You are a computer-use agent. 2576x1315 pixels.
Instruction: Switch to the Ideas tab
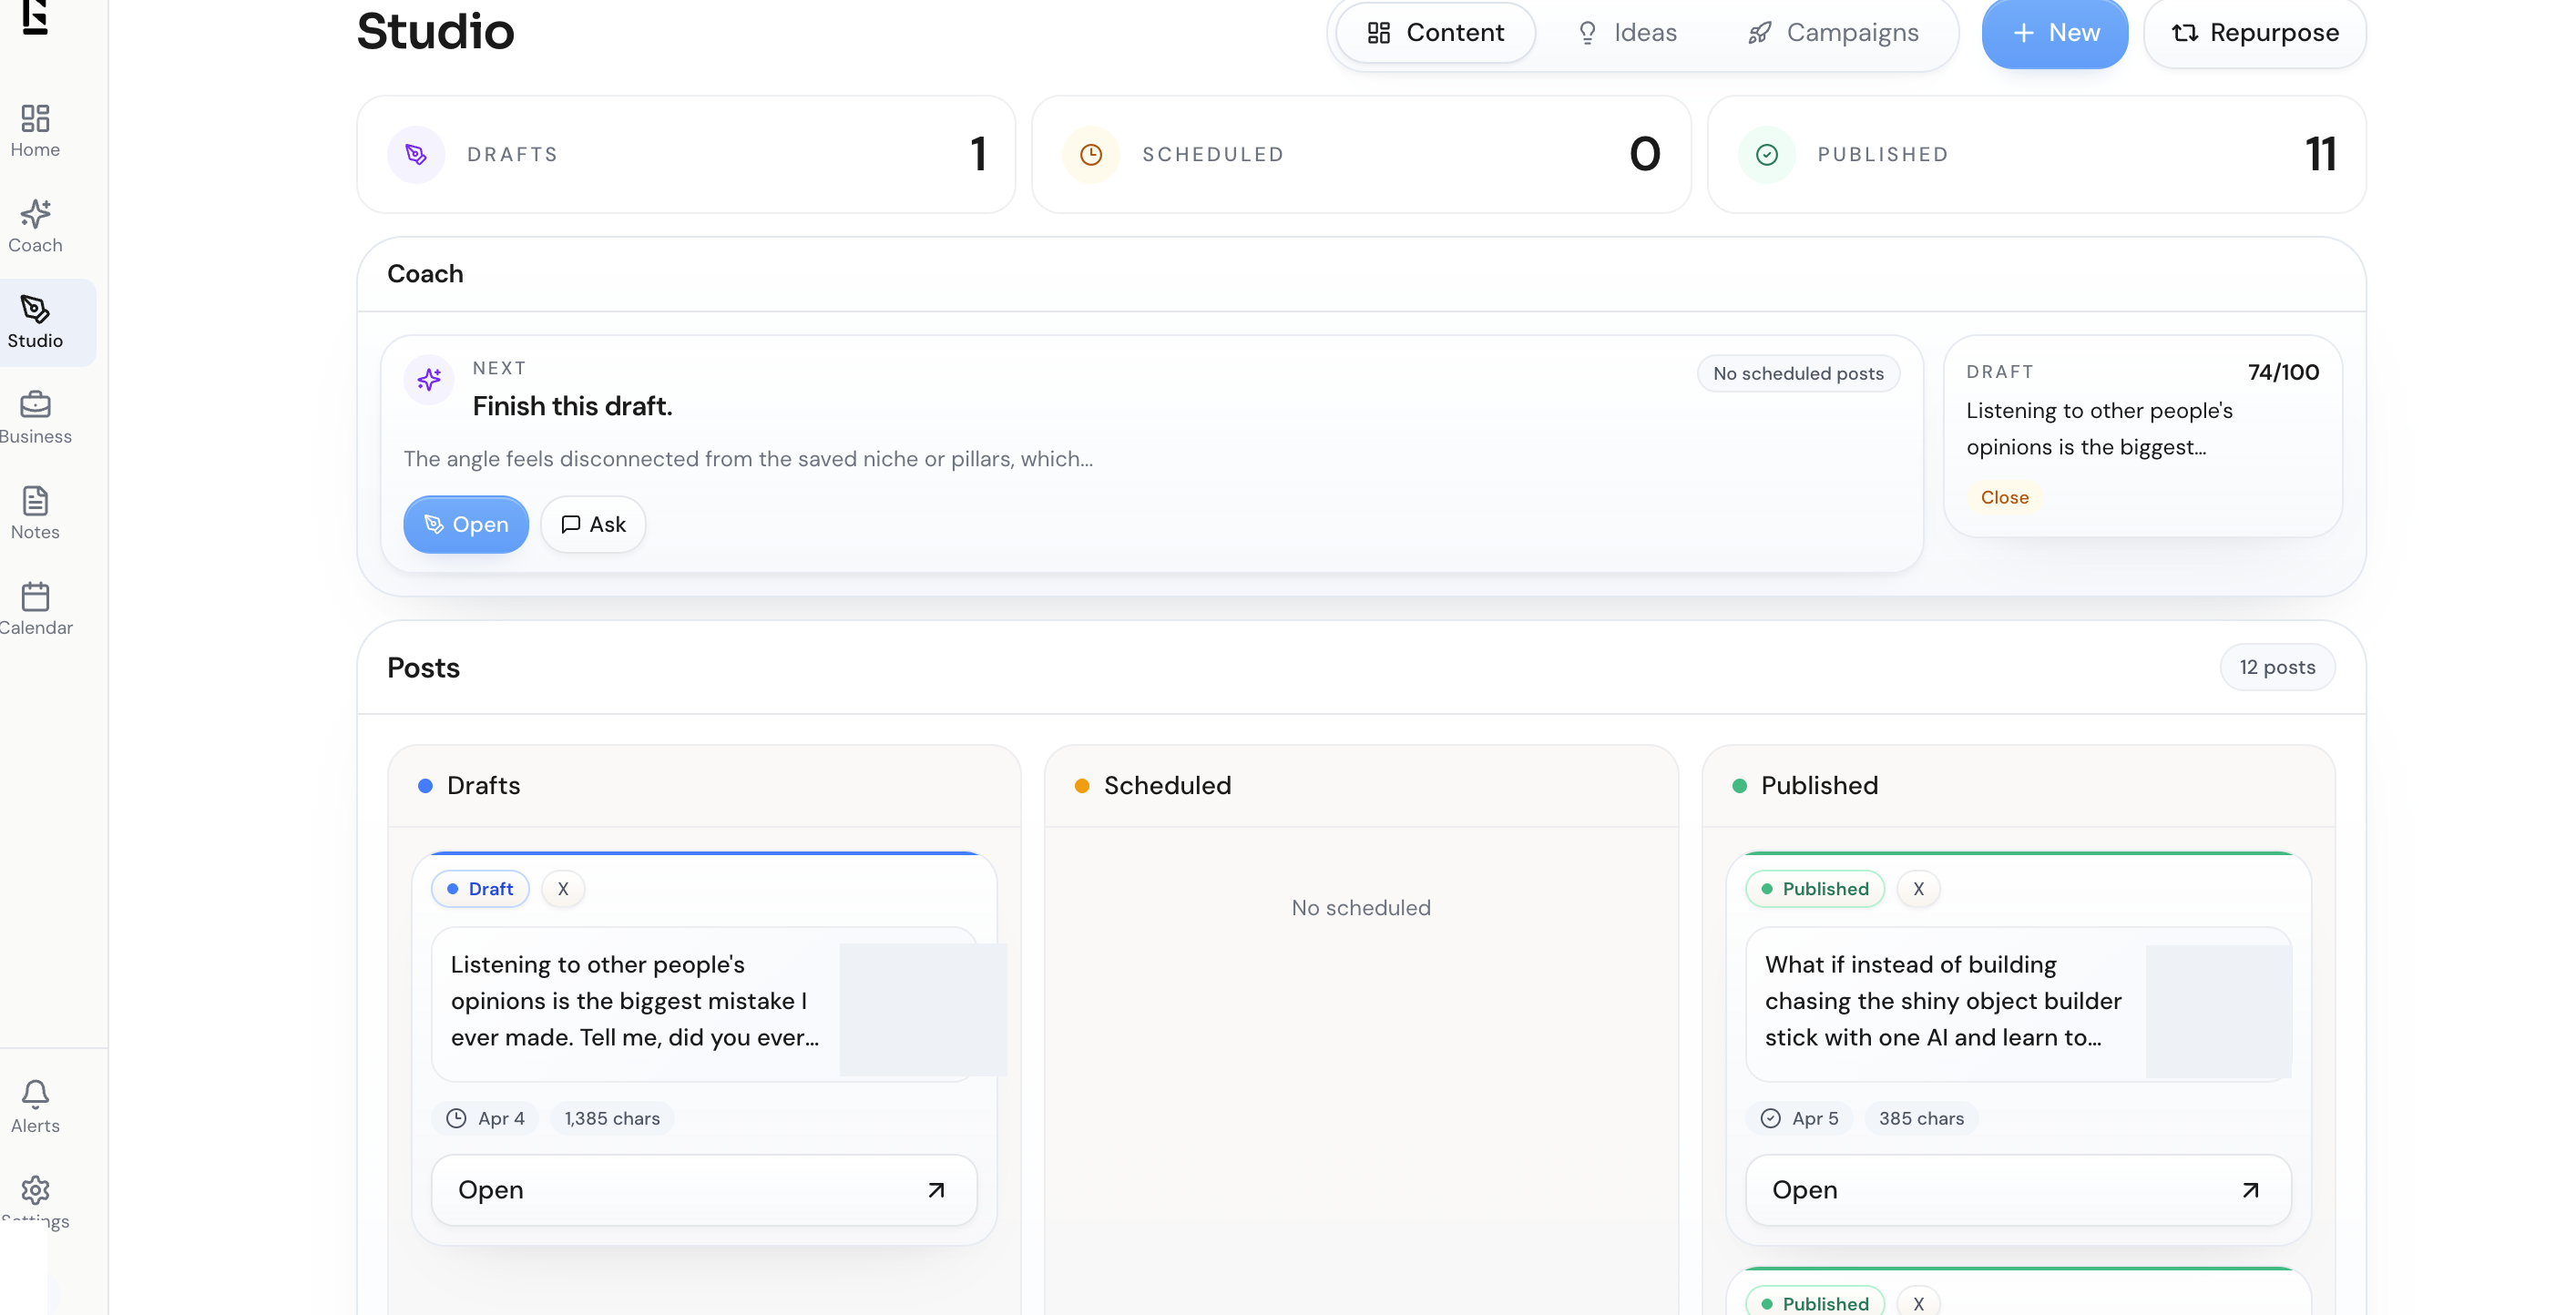click(1627, 33)
